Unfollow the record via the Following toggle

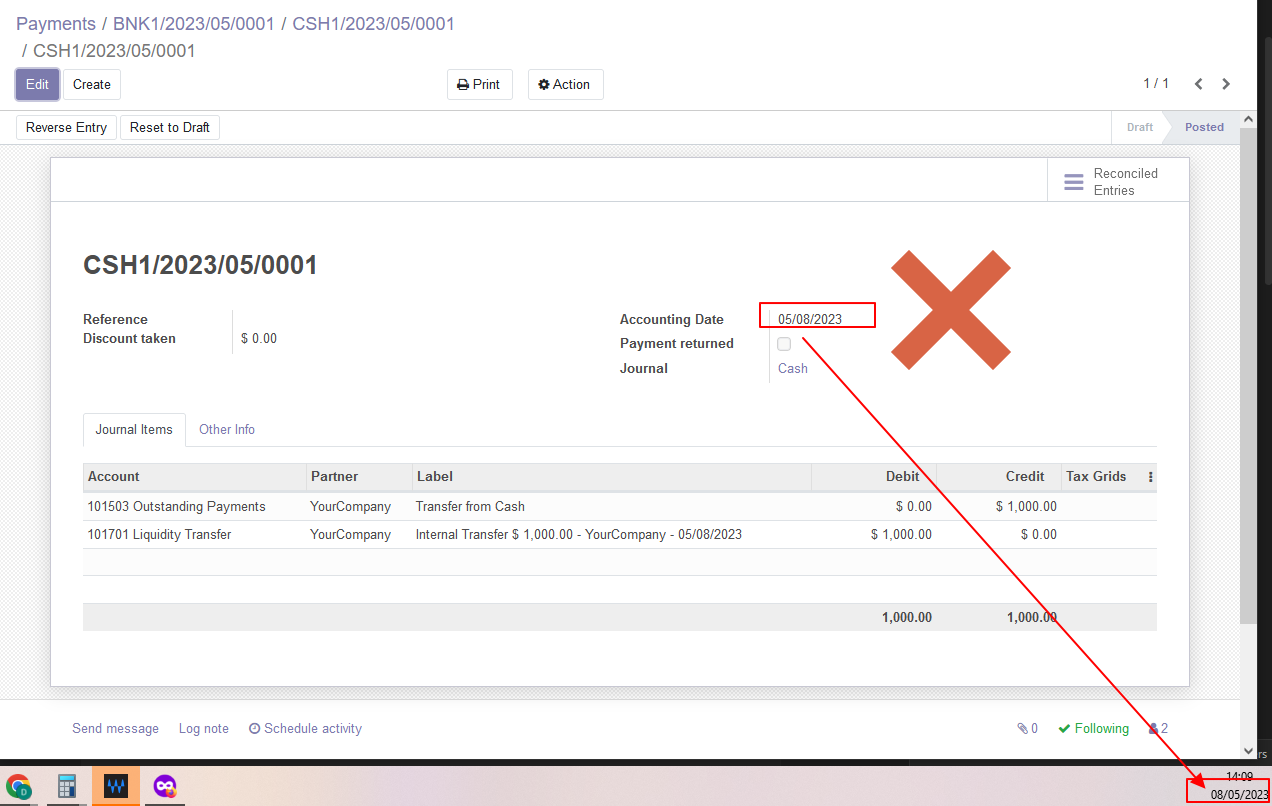[1093, 728]
